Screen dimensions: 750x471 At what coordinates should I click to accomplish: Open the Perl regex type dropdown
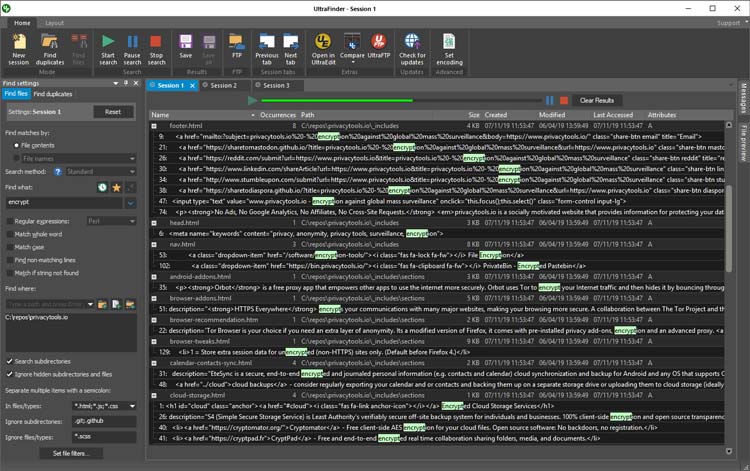click(111, 221)
